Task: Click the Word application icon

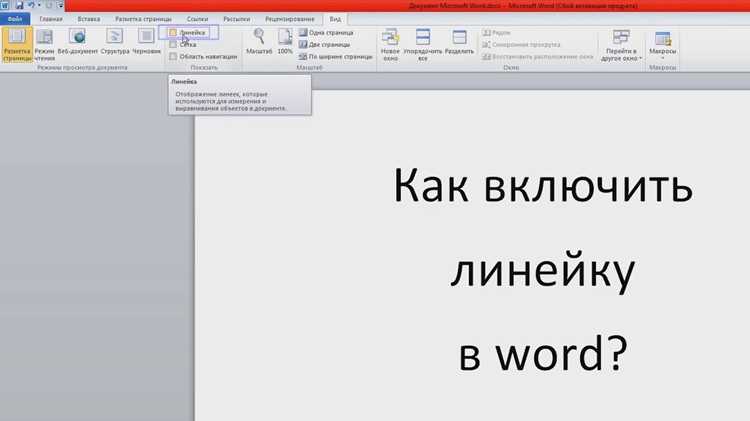Action: (5, 5)
